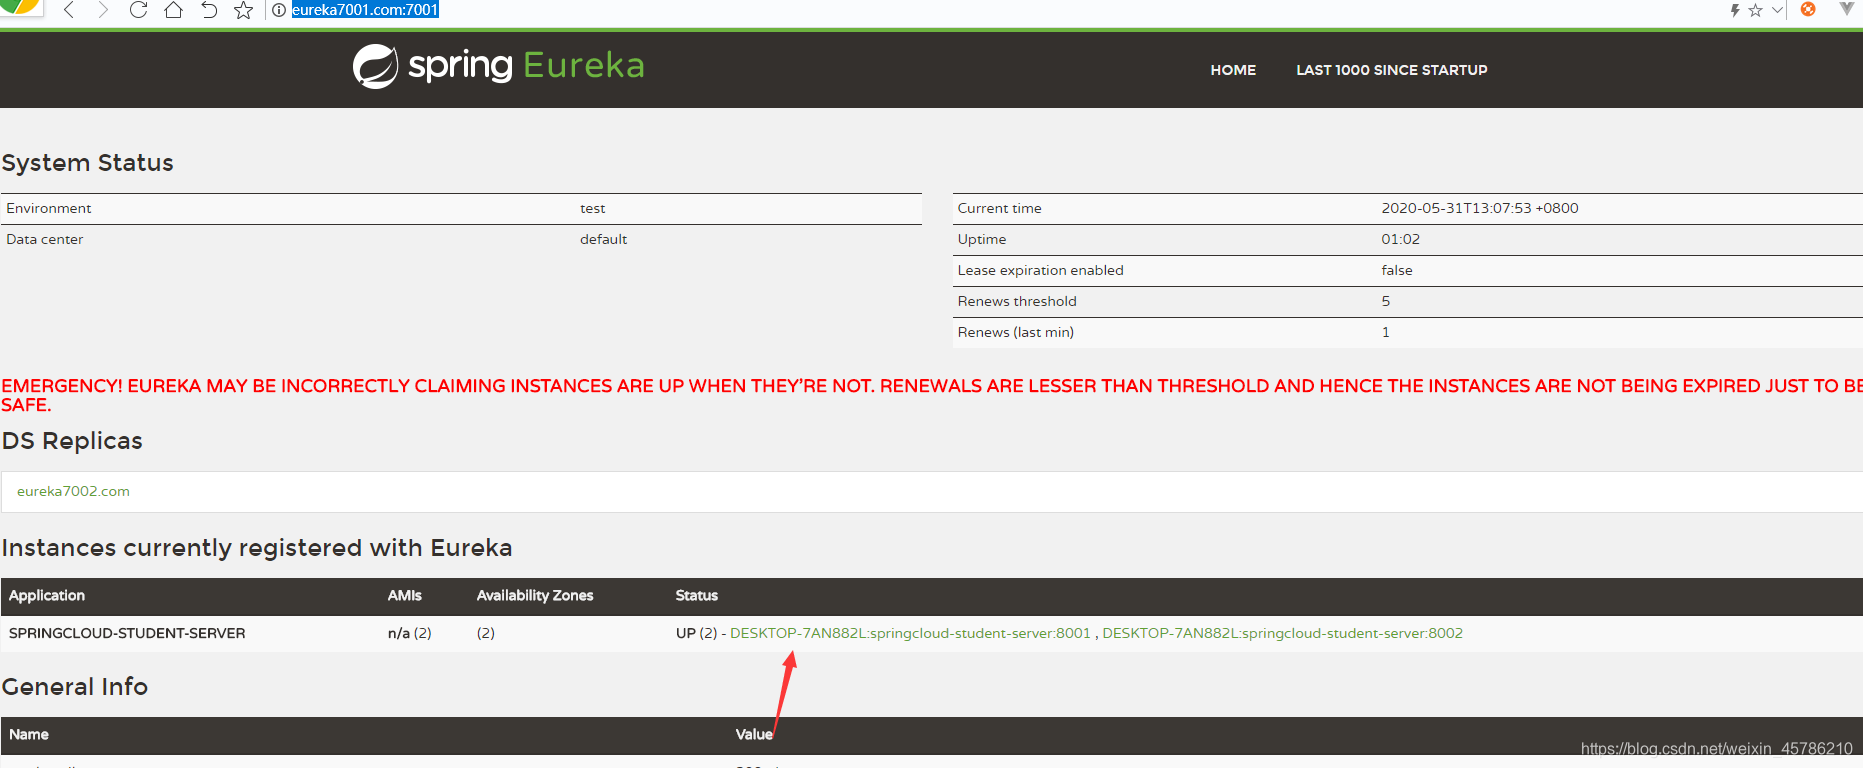Image resolution: width=1863 pixels, height=768 pixels.
Task: Click Lease expiration enabled label
Action: click(x=1041, y=270)
